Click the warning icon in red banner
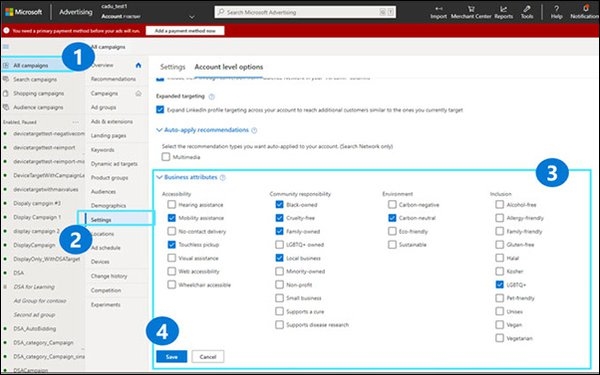This screenshot has height=375, width=600. [x=7, y=31]
